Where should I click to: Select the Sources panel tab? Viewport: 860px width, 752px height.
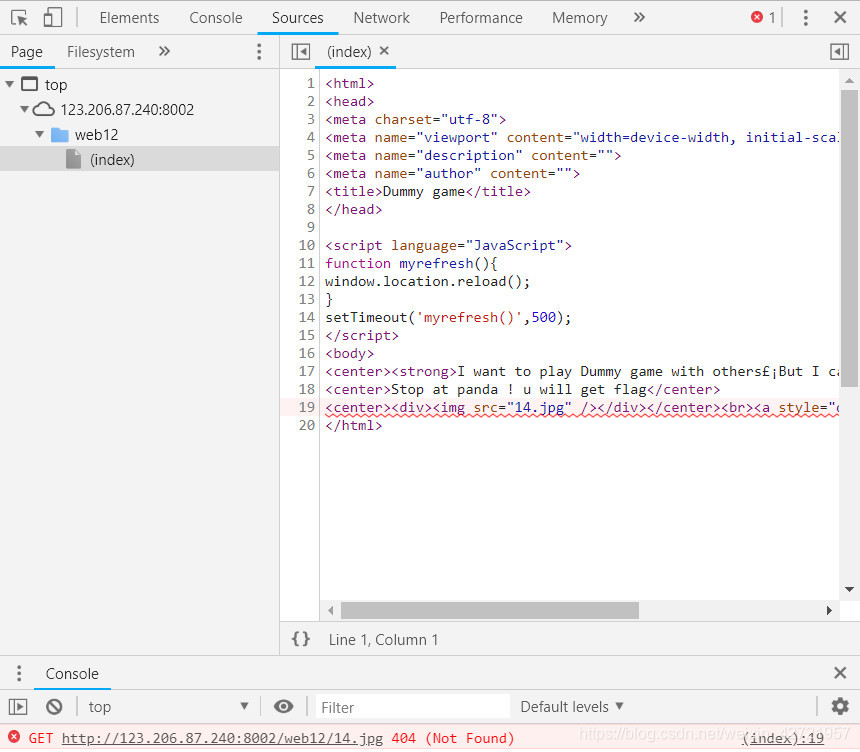(297, 18)
